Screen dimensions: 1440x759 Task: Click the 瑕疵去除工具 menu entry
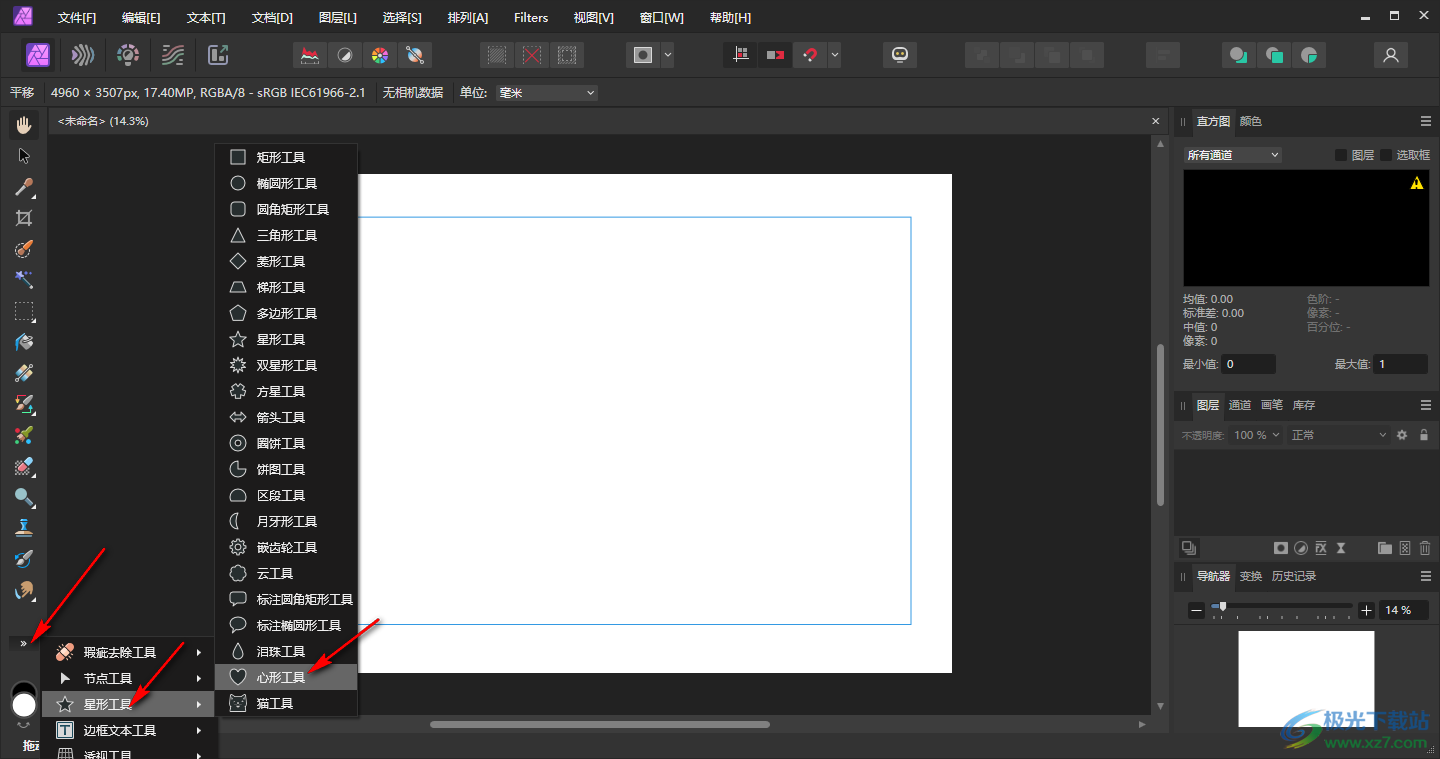pyautogui.click(x=120, y=653)
